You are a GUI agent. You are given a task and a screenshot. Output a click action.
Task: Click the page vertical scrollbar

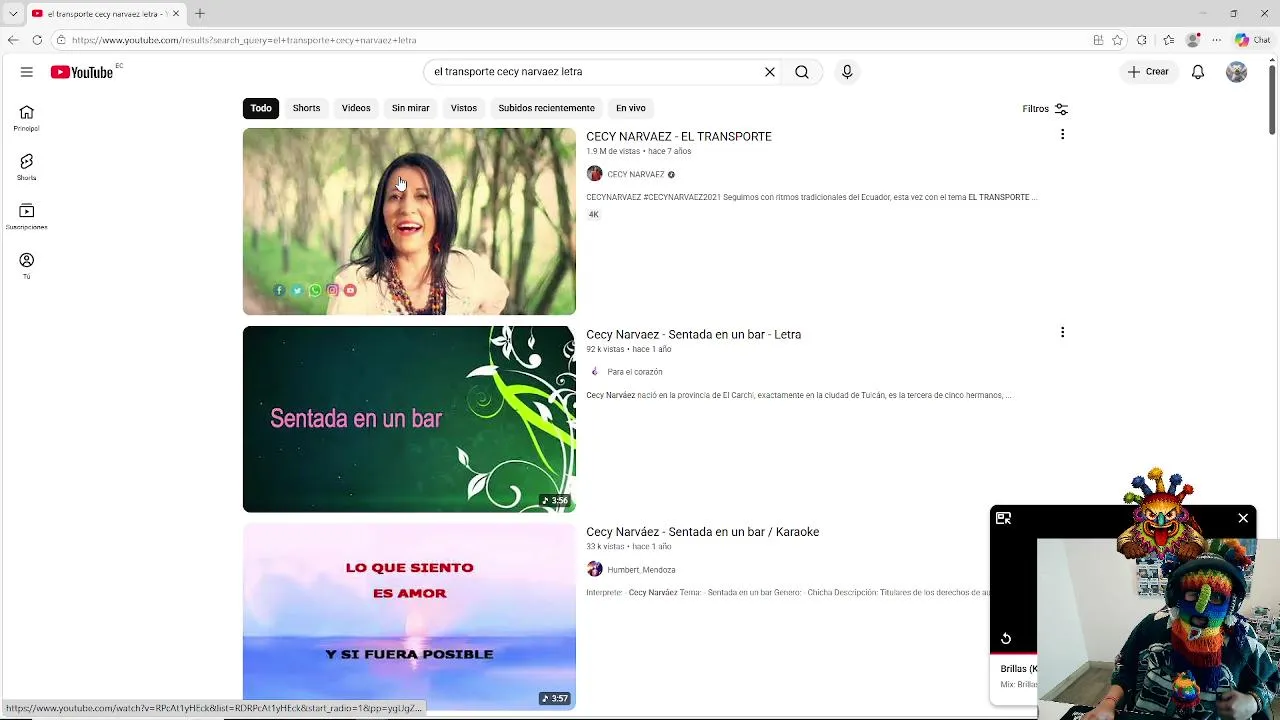click(x=1272, y=100)
